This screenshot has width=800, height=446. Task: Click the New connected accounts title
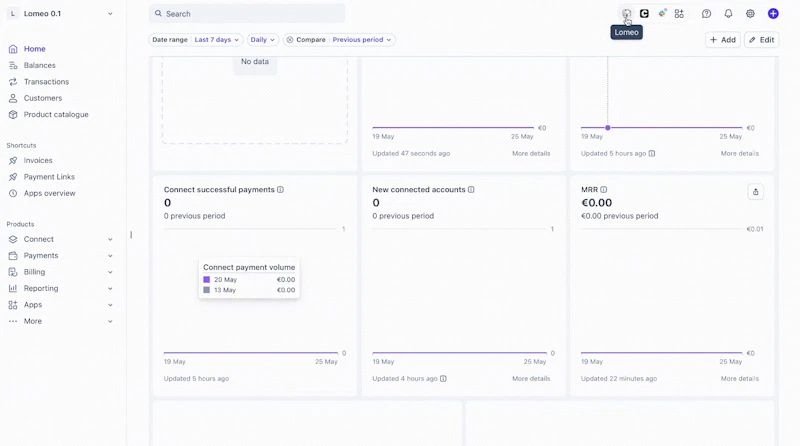(419, 189)
